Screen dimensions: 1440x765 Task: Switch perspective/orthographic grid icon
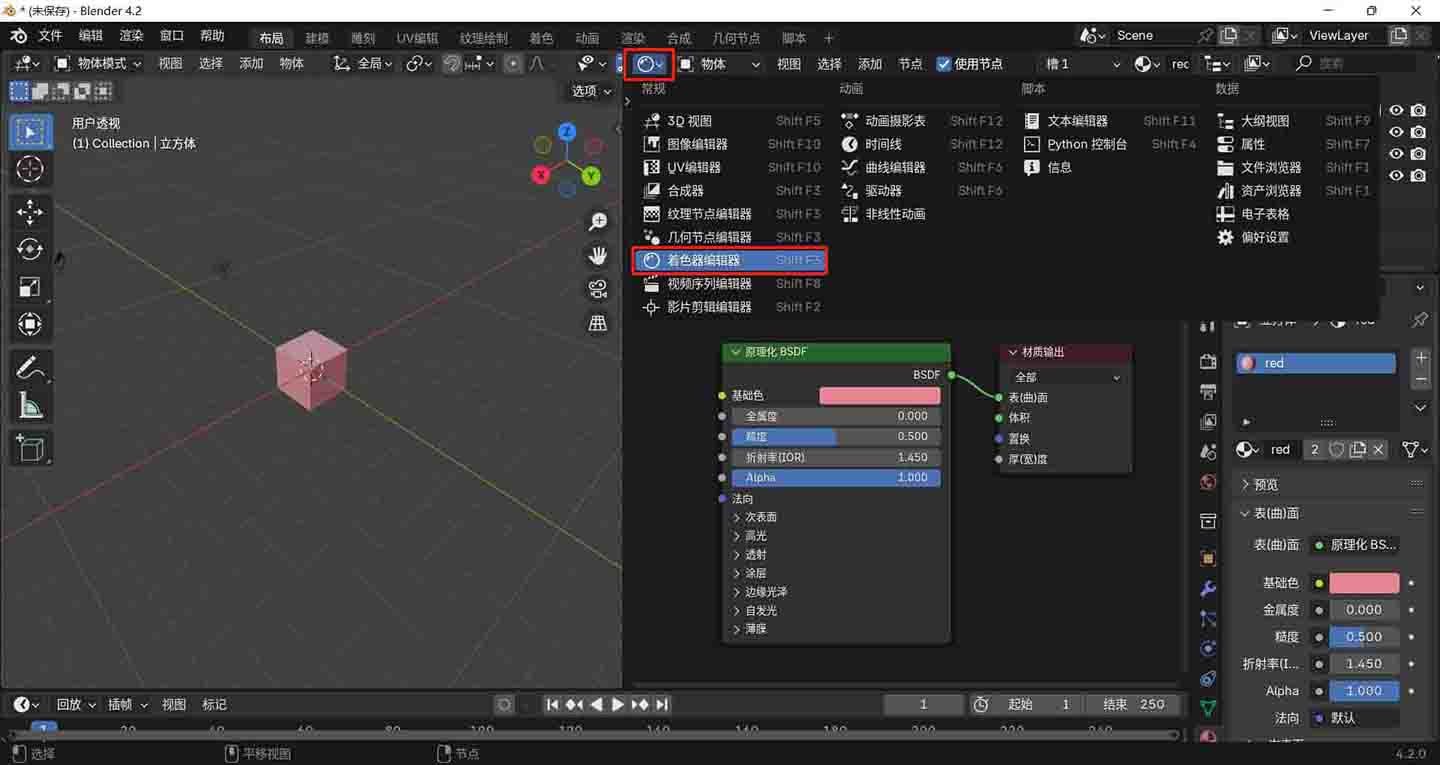click(598, 323)
